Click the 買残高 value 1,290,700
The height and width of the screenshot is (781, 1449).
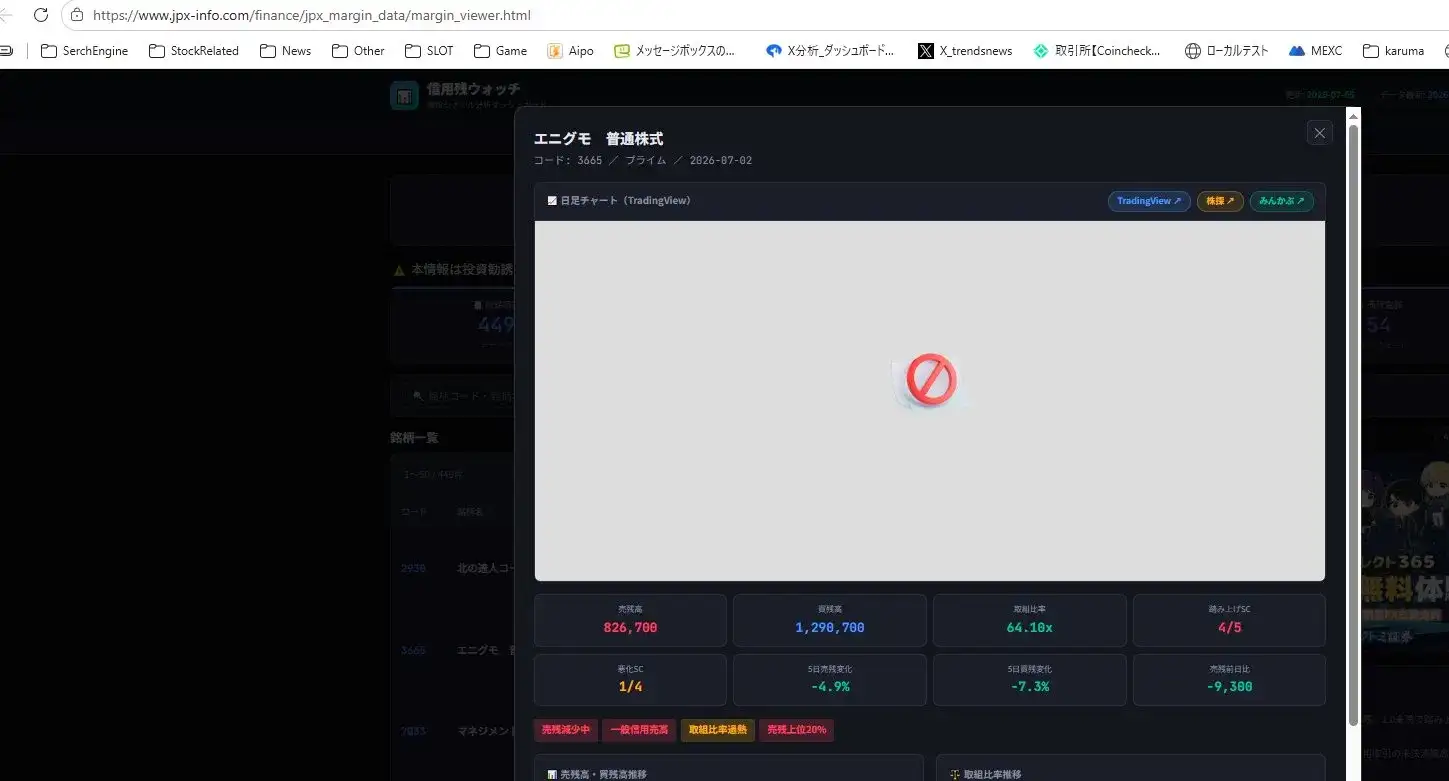(830, 628)
